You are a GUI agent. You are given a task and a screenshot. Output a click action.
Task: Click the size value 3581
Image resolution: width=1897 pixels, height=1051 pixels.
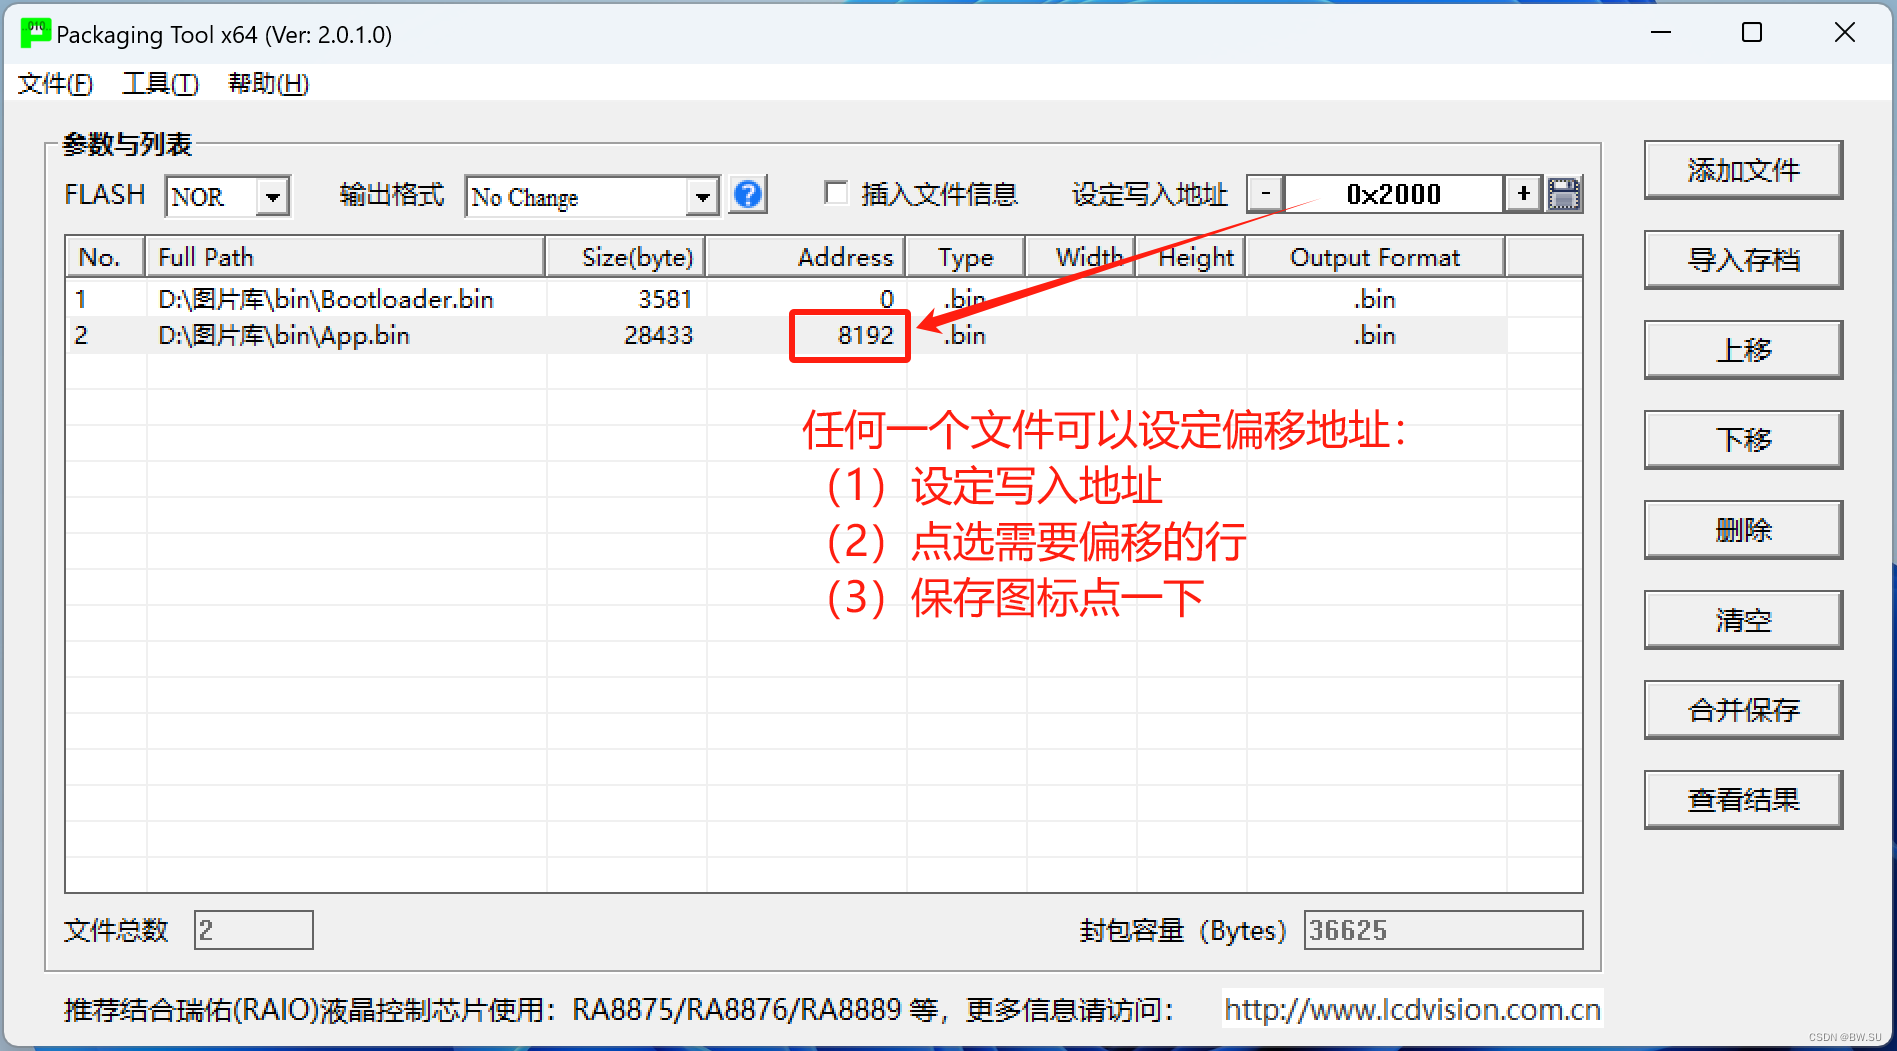tap(665, 299)
